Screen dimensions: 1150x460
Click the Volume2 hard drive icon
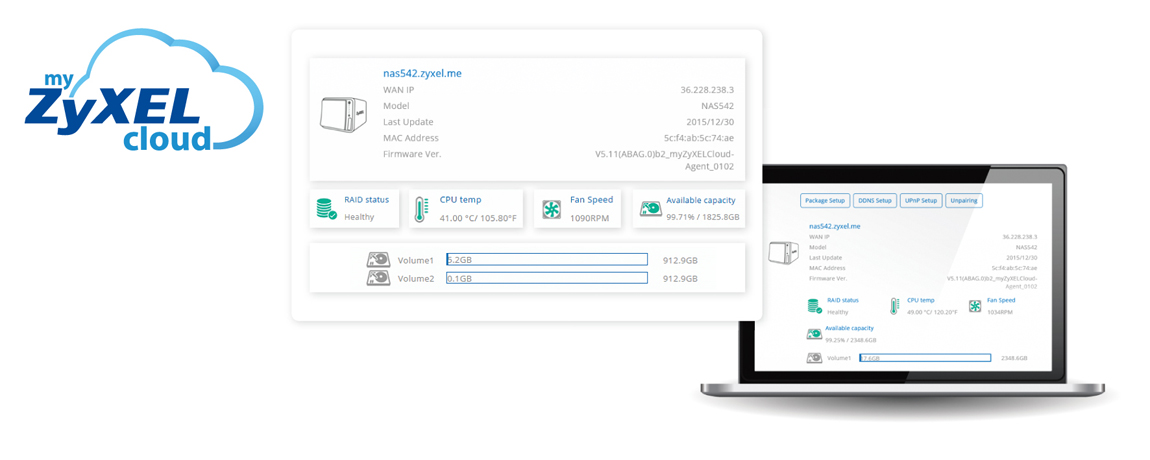click(378, 279)
